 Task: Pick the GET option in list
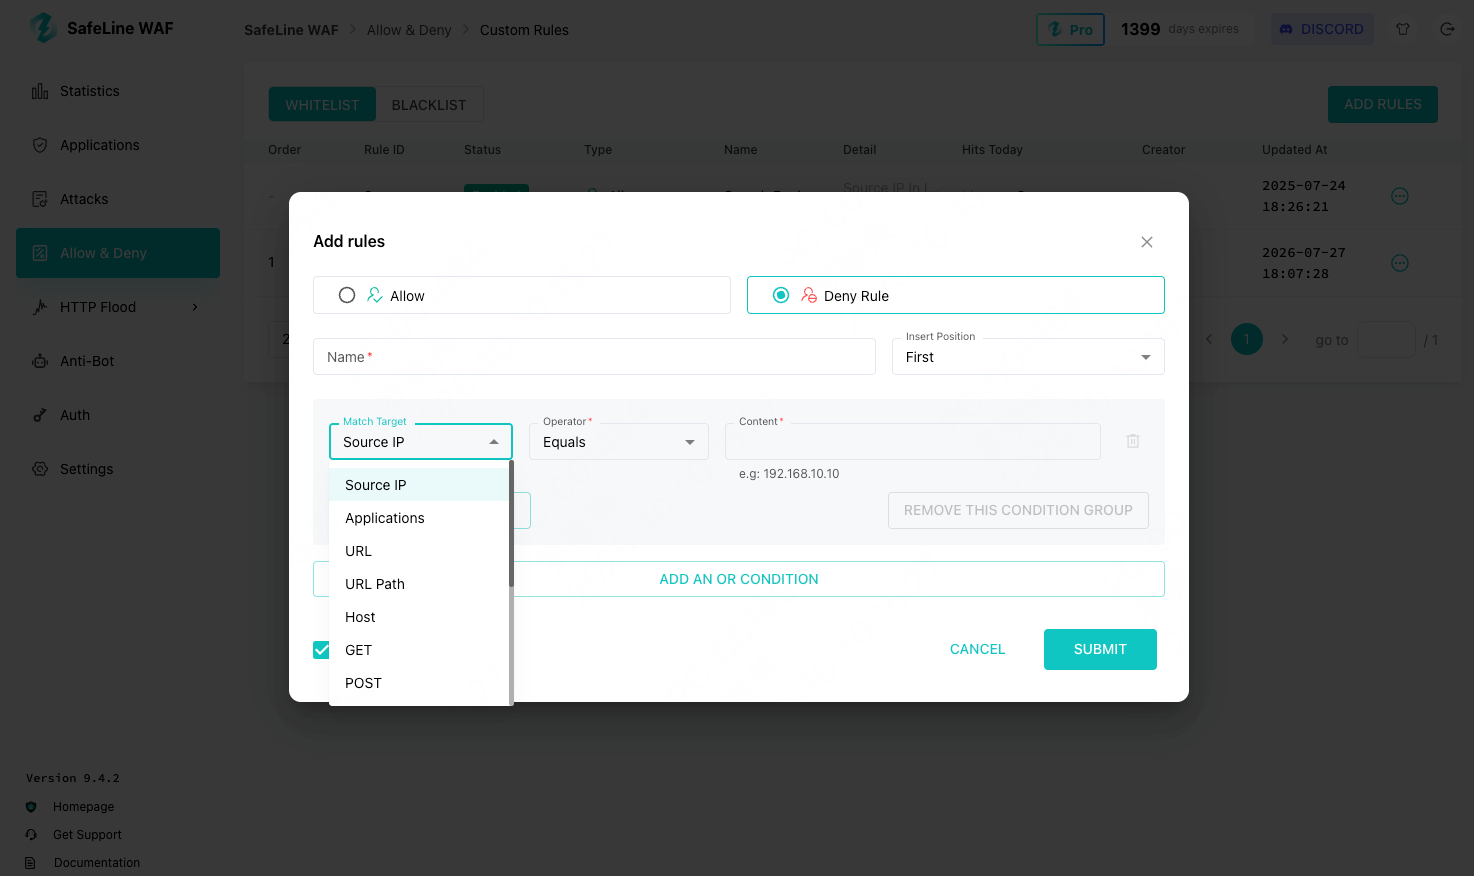tap(419, 650)
